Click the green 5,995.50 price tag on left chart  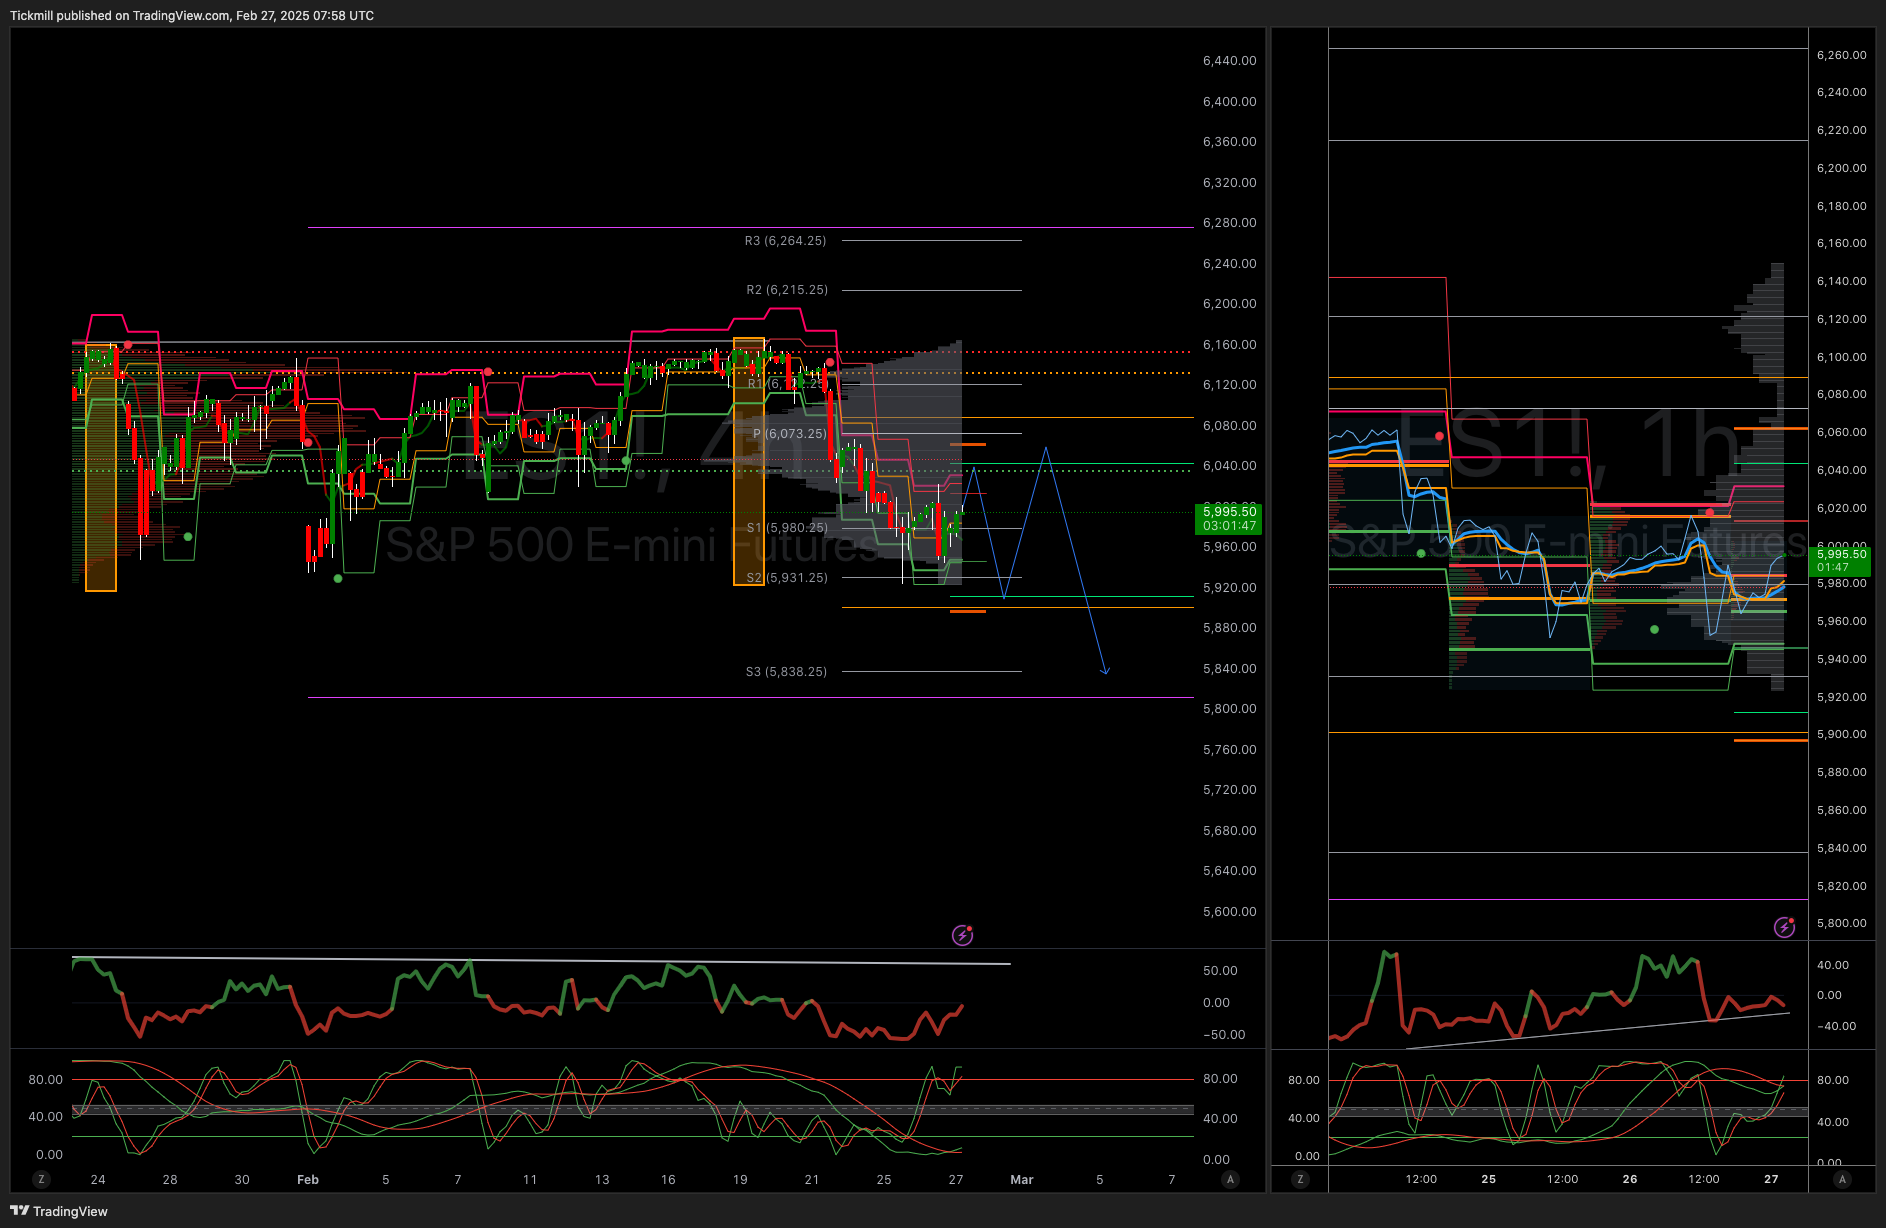tap(1229, 518)
